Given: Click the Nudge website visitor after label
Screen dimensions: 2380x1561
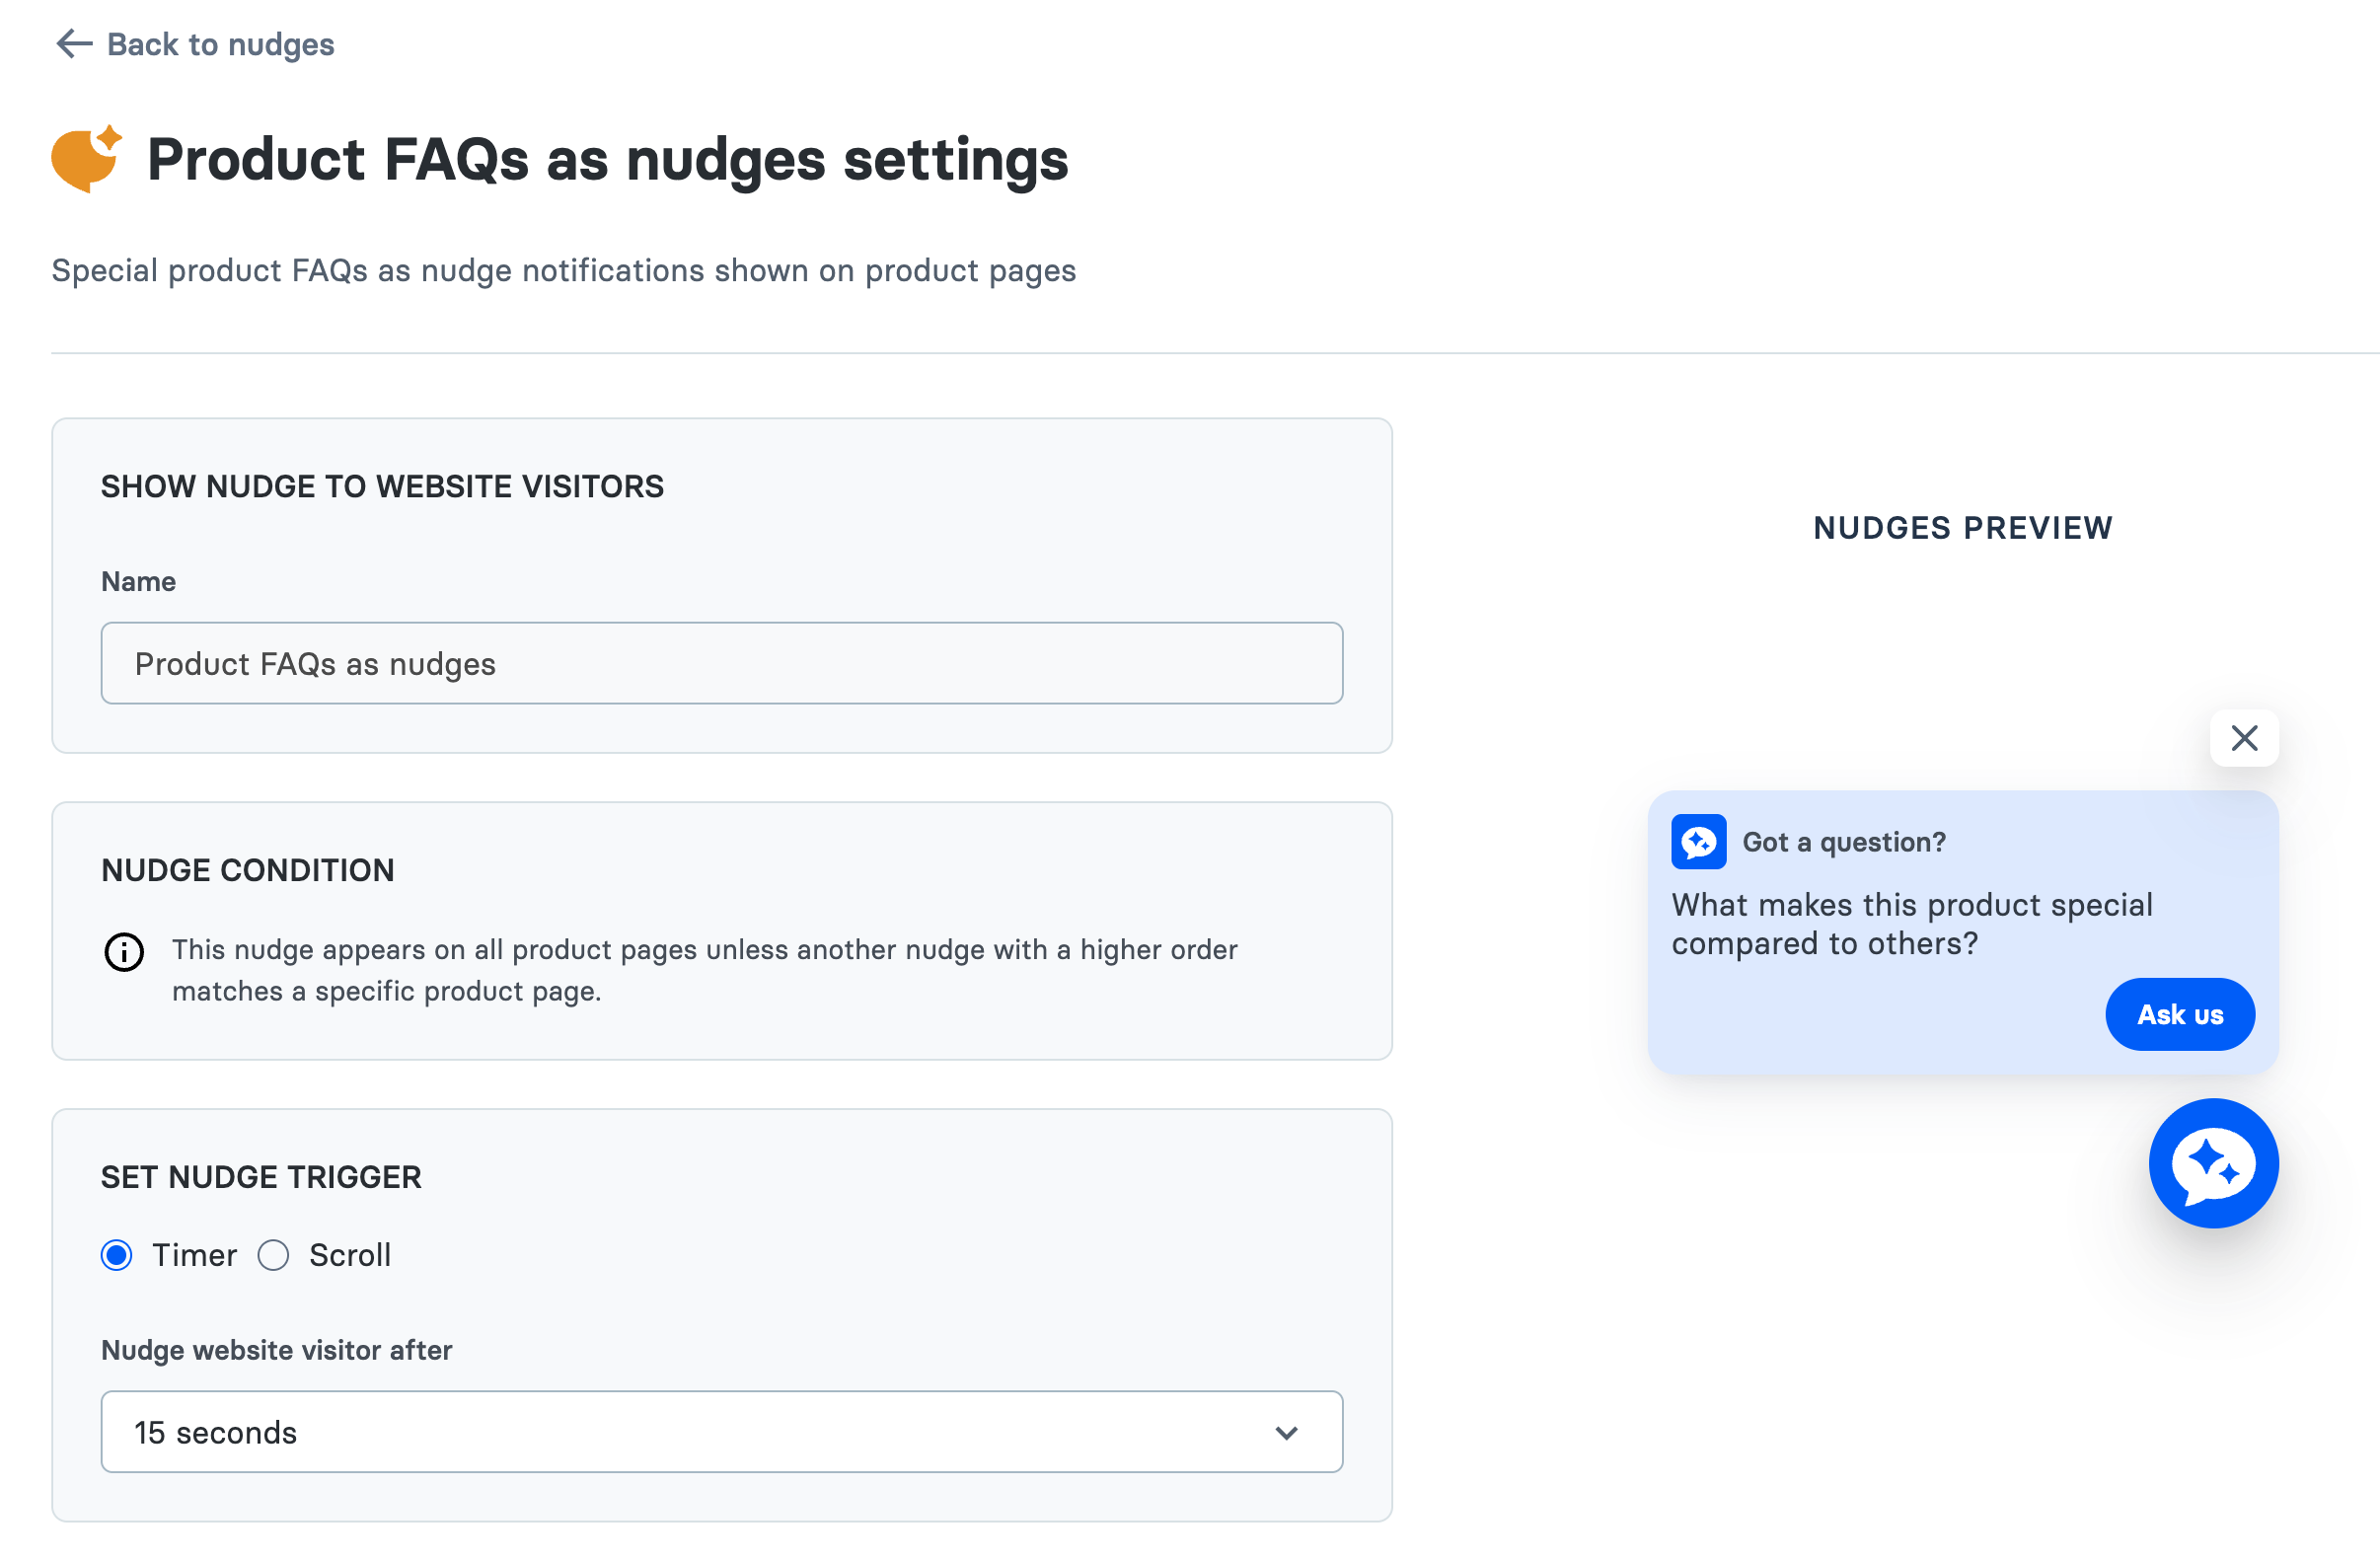Looking at the screenshot, I should (277, 1350).
